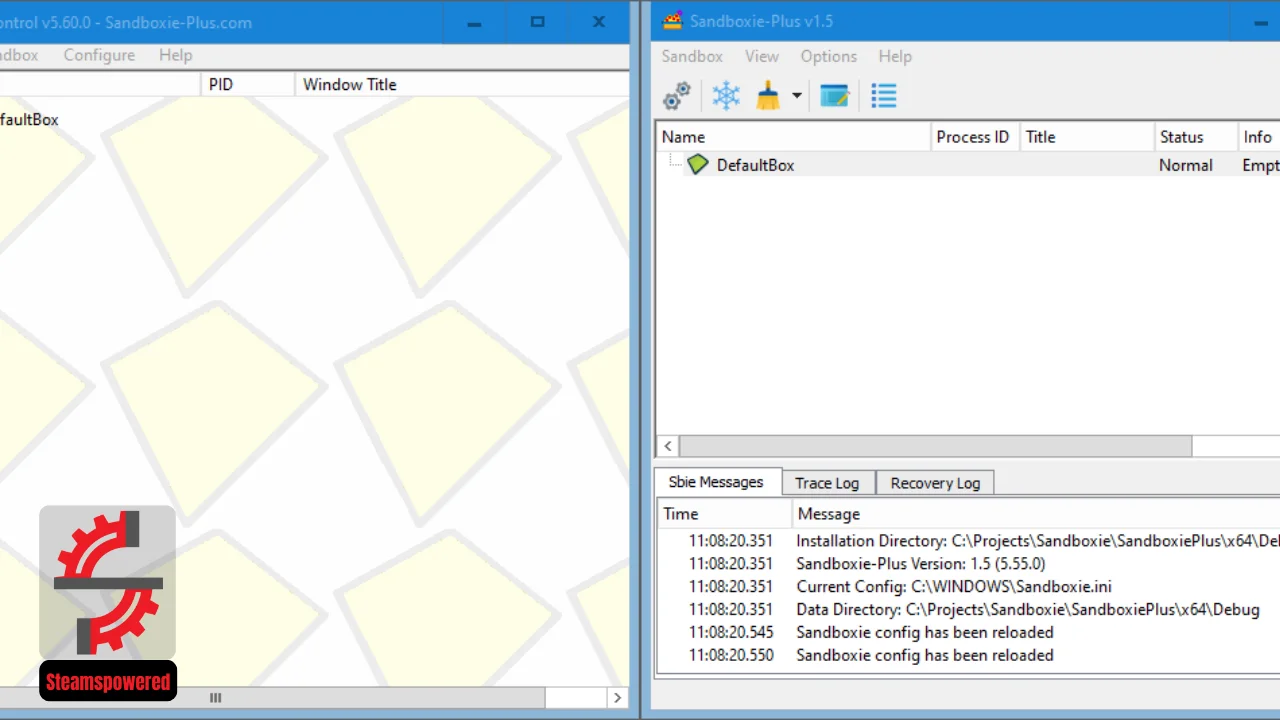
Task: Click the Info column header
Action: [x=1259, y=137]
